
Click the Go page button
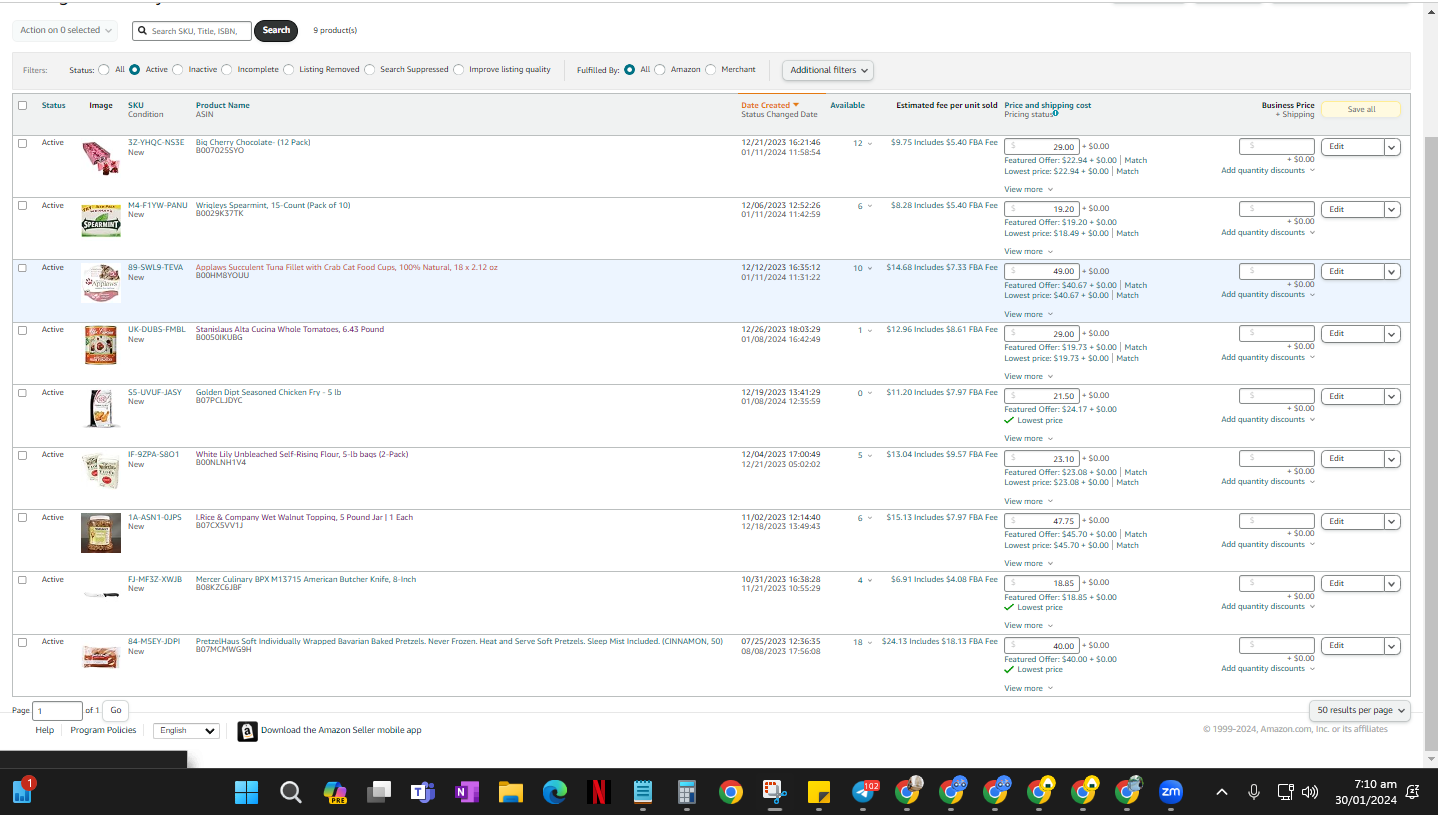point(116,711)
